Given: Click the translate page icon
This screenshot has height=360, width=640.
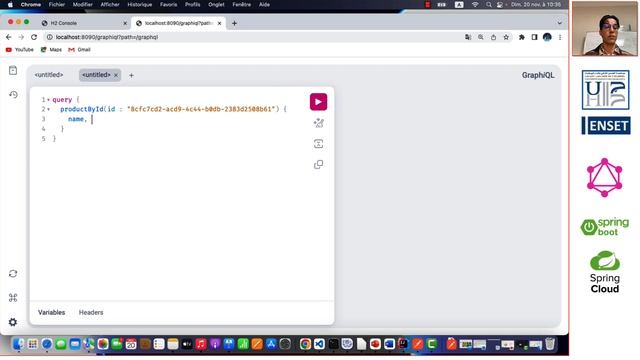Looking at the screenshot, I should pos(468,37).
